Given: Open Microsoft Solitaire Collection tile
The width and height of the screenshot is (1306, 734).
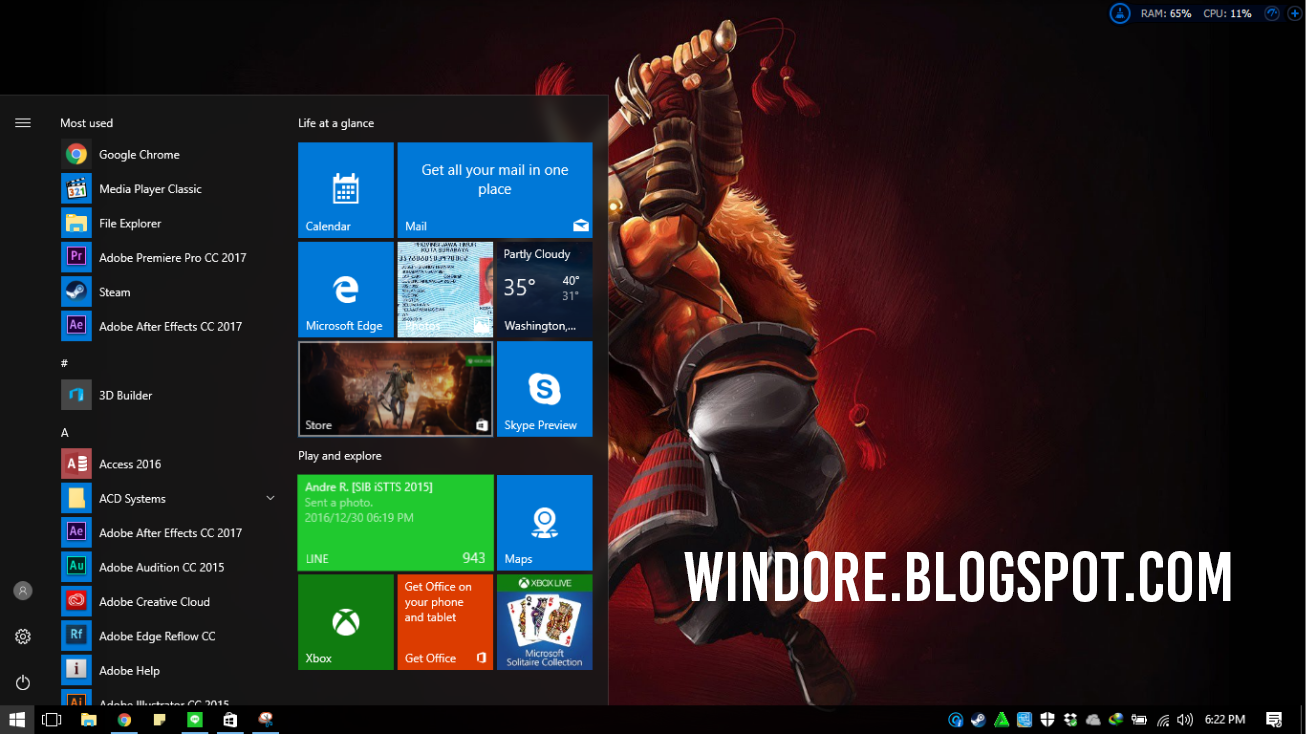Looking at the screenshot, I should [x=545, y=622].
